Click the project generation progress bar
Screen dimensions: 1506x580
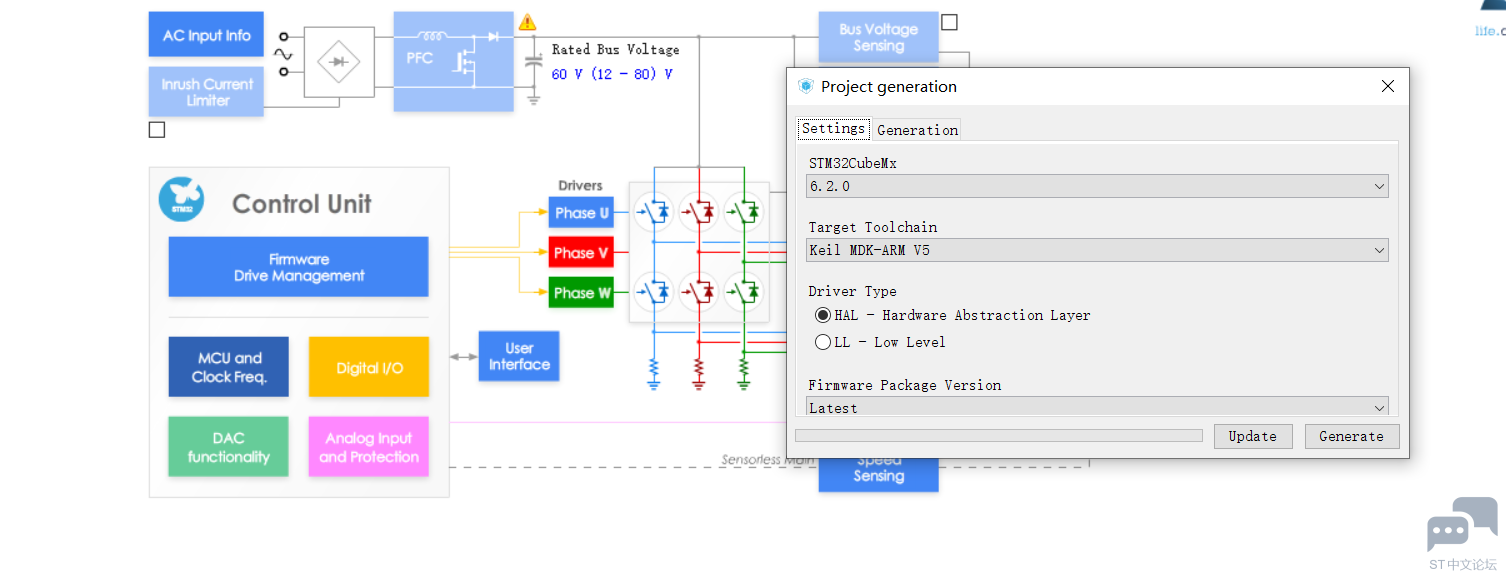coord(998,436)
